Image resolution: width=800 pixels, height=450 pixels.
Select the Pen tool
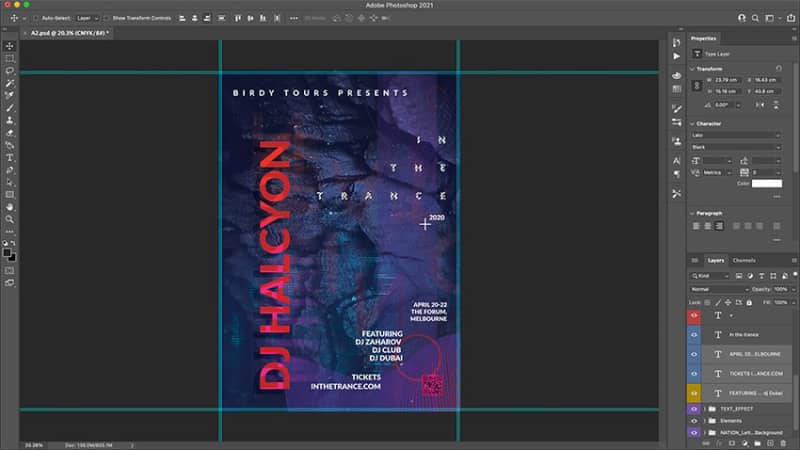tap(10, 170)
